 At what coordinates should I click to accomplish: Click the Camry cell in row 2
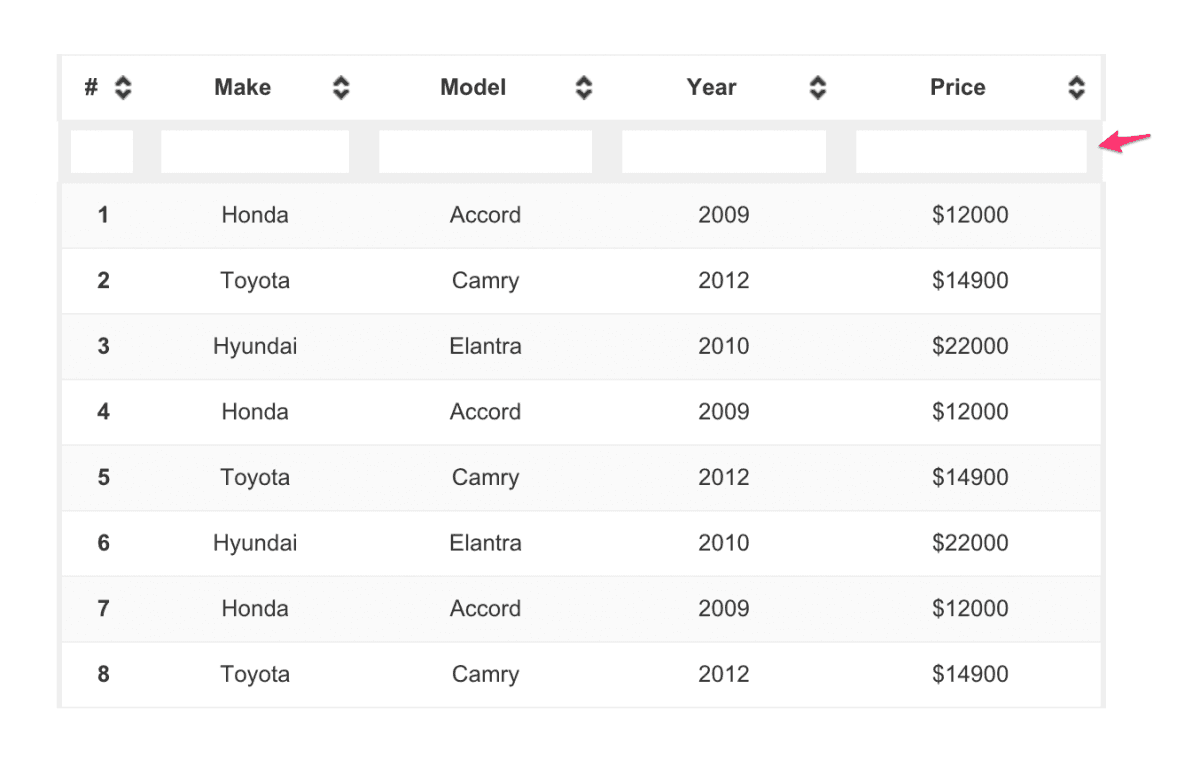tap(485, 281)
